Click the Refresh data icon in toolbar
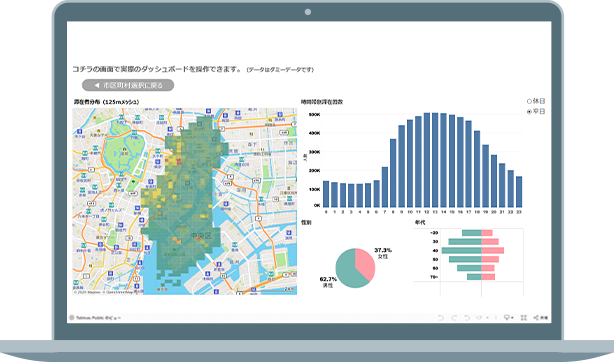The image size is (614, 362). pos(479,318)
